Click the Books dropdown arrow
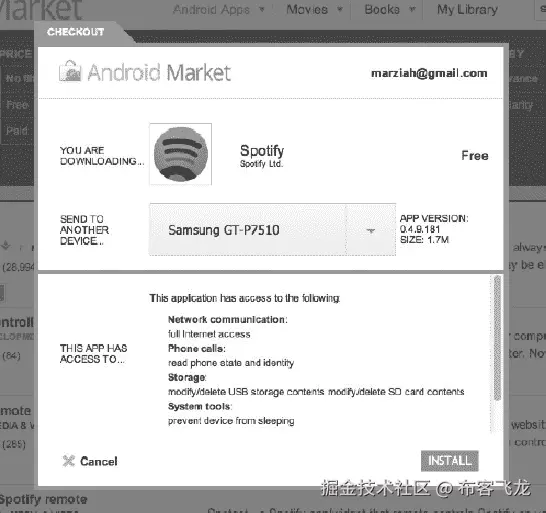Screen dimensions: 546x513 (x=412, y=9)
